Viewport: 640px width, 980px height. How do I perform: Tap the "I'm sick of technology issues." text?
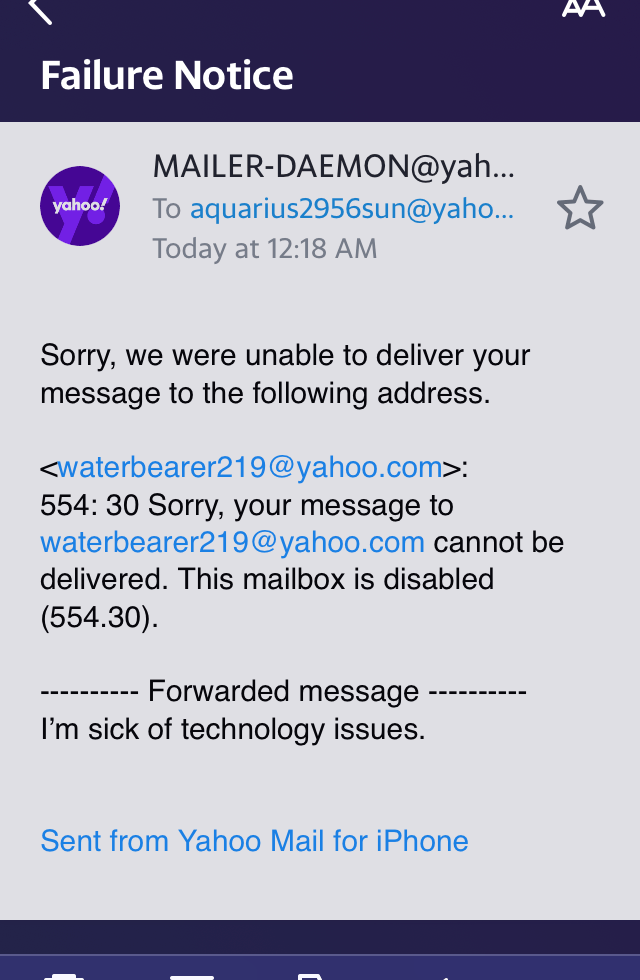pos(233,729)
